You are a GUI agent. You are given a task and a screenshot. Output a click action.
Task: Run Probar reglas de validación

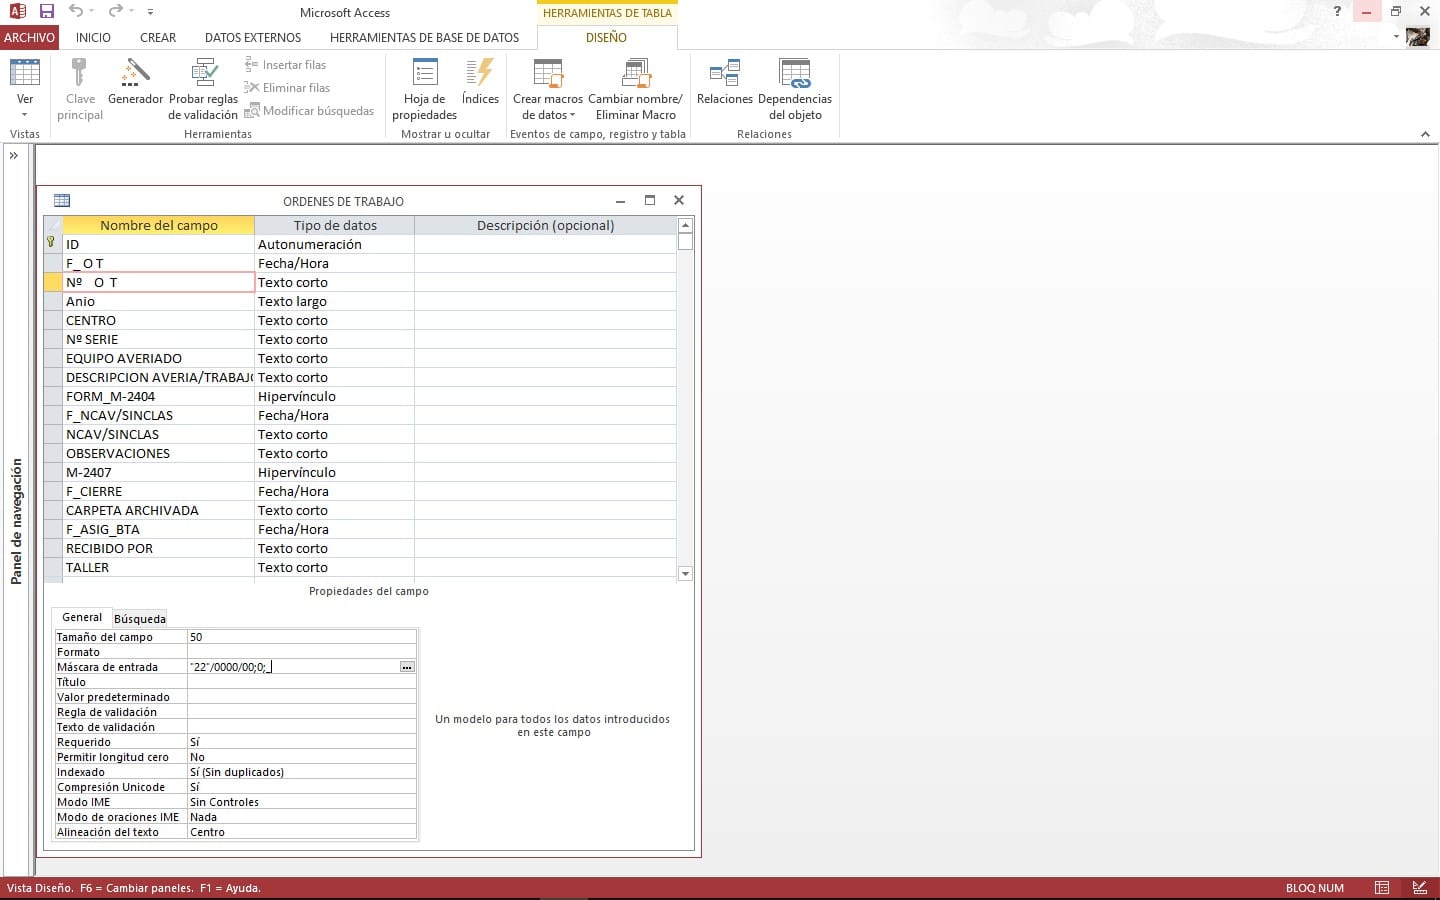pyautogui.click(x=203, y=89)
